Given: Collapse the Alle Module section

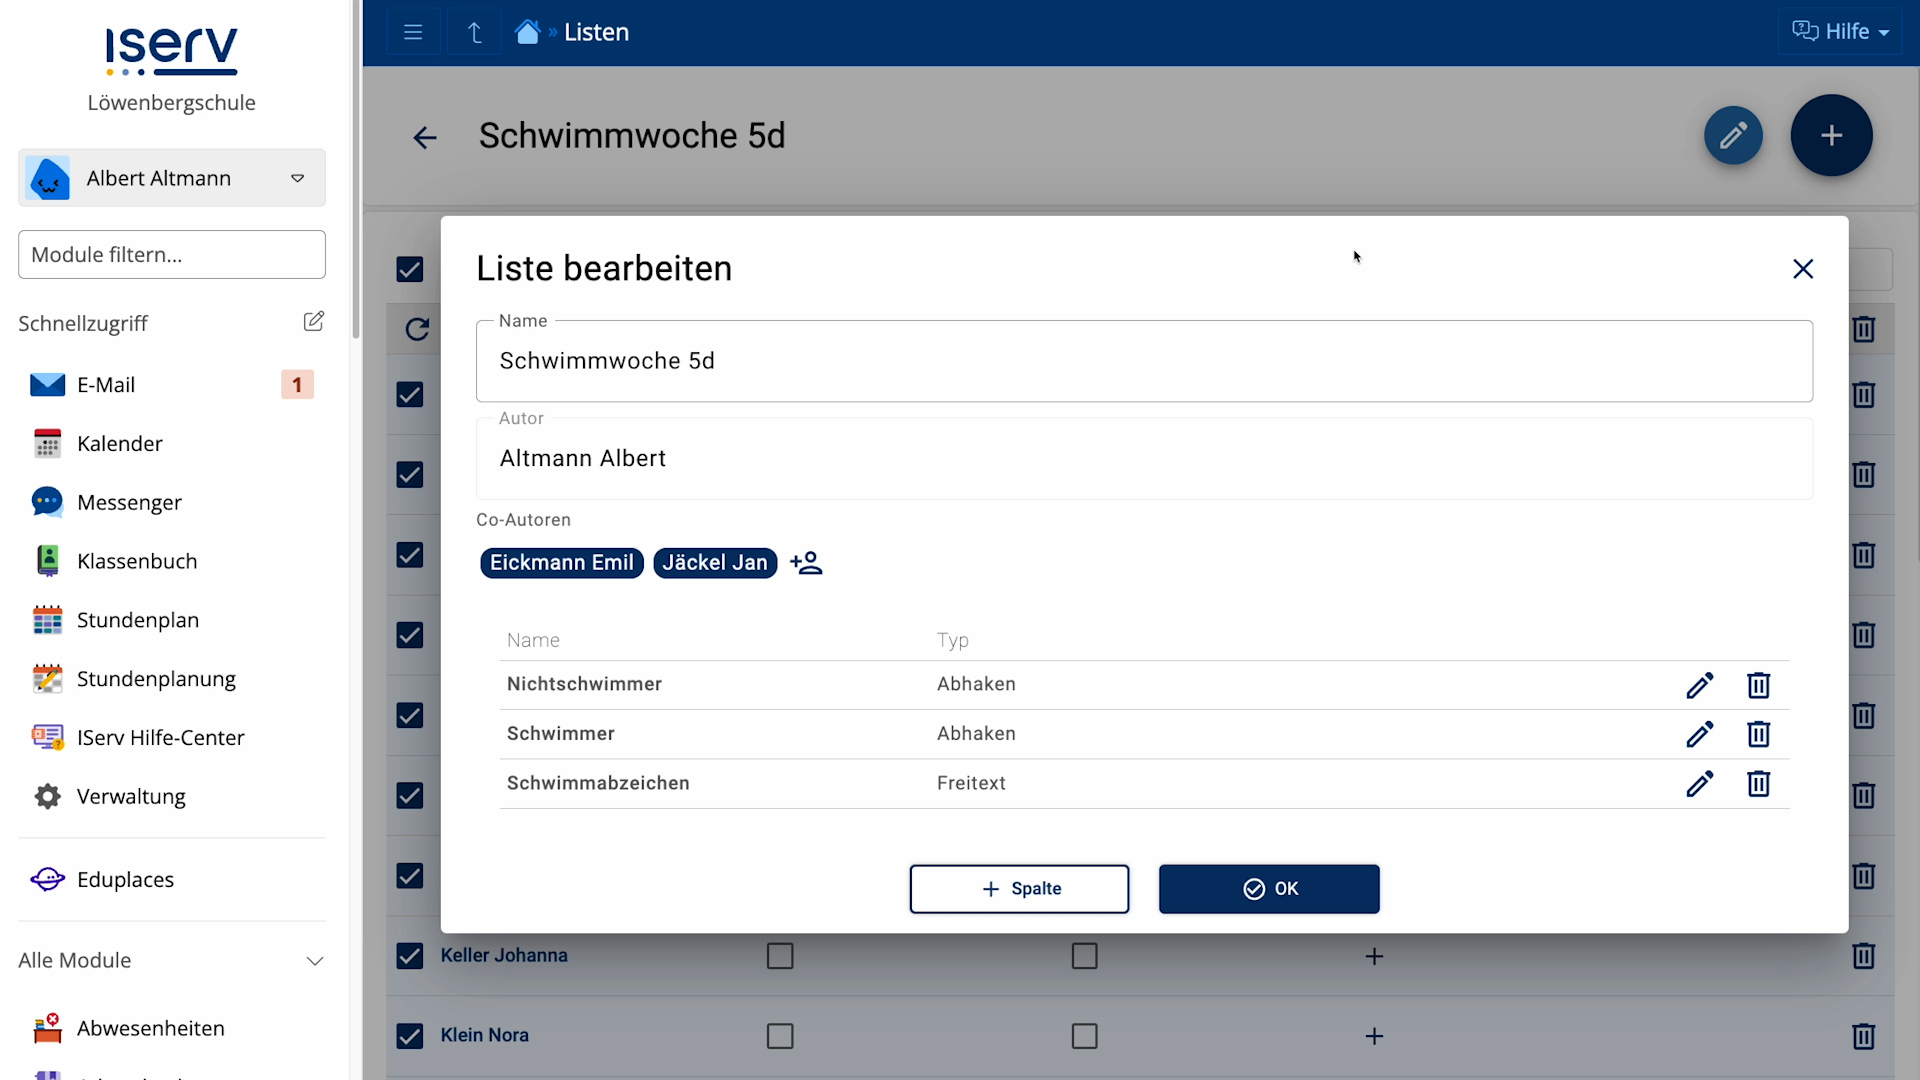Looking at the screenshot, I should pyautogui.click(x=314, y=961).
